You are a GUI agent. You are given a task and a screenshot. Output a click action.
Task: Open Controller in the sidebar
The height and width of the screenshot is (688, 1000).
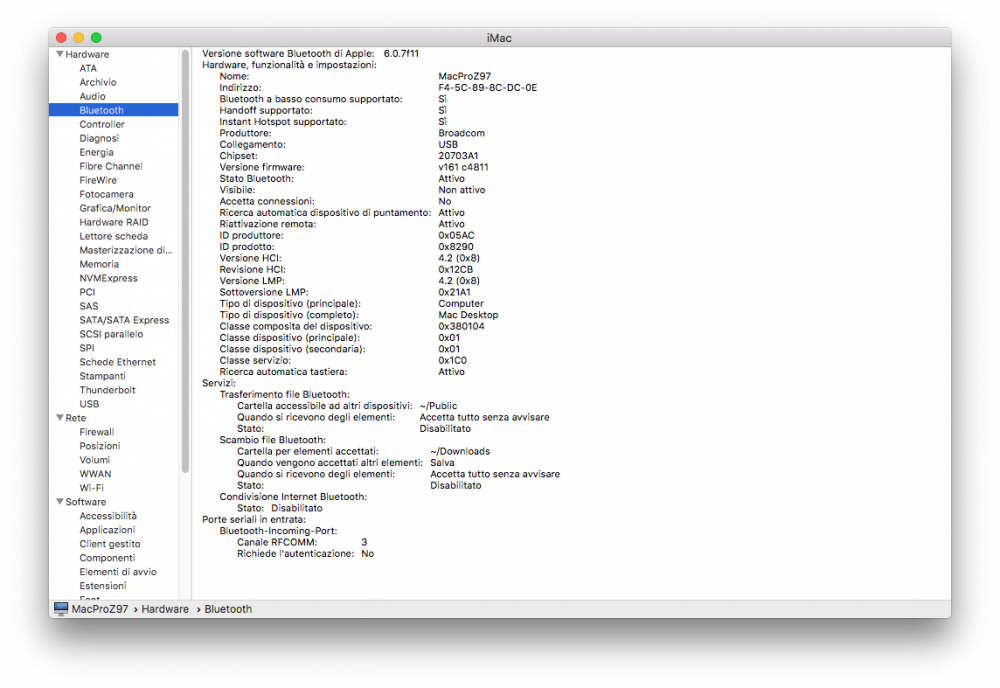coord(102,124)
